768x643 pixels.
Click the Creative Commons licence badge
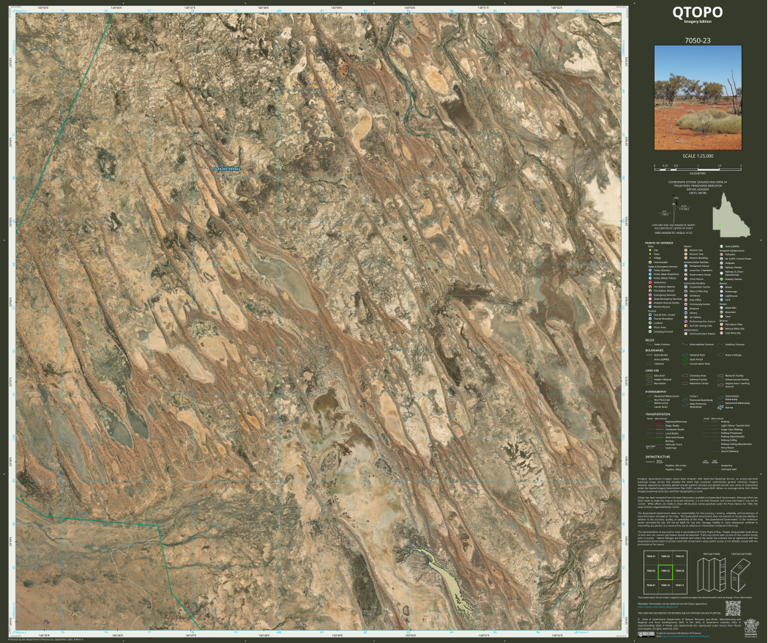pos(646,635)
